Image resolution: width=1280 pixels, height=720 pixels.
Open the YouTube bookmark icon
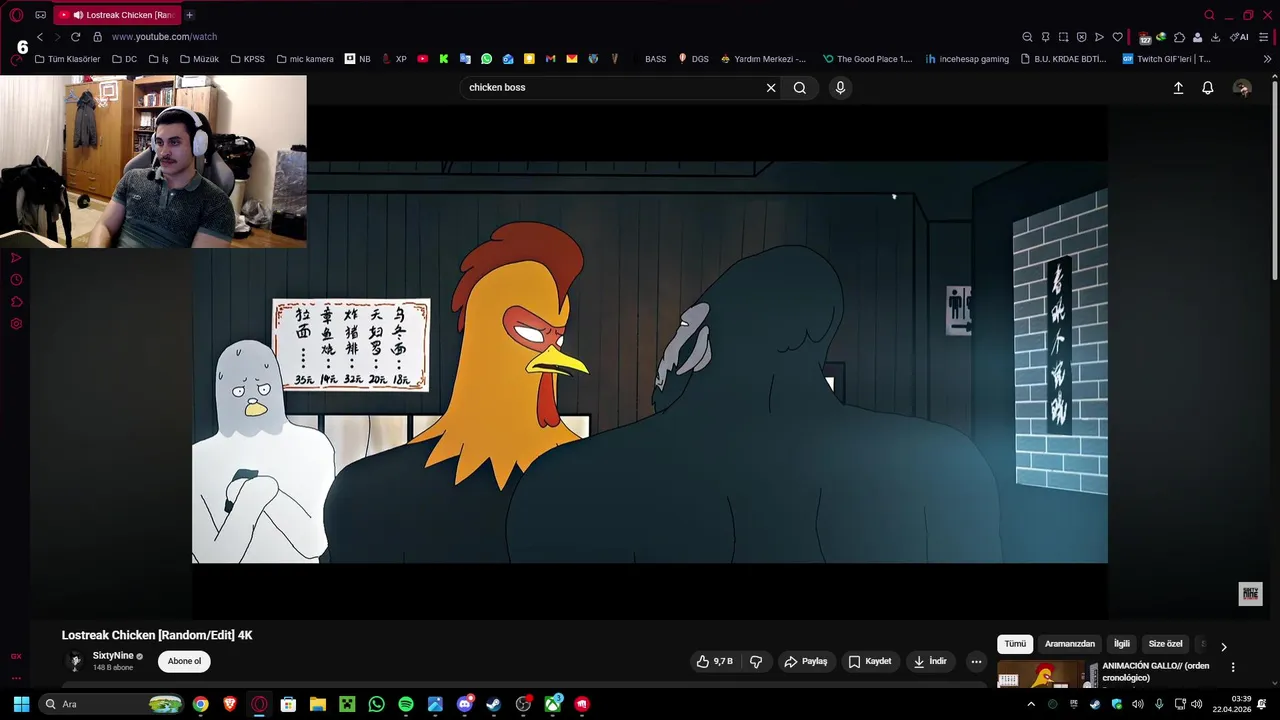(x=422, y=59)
